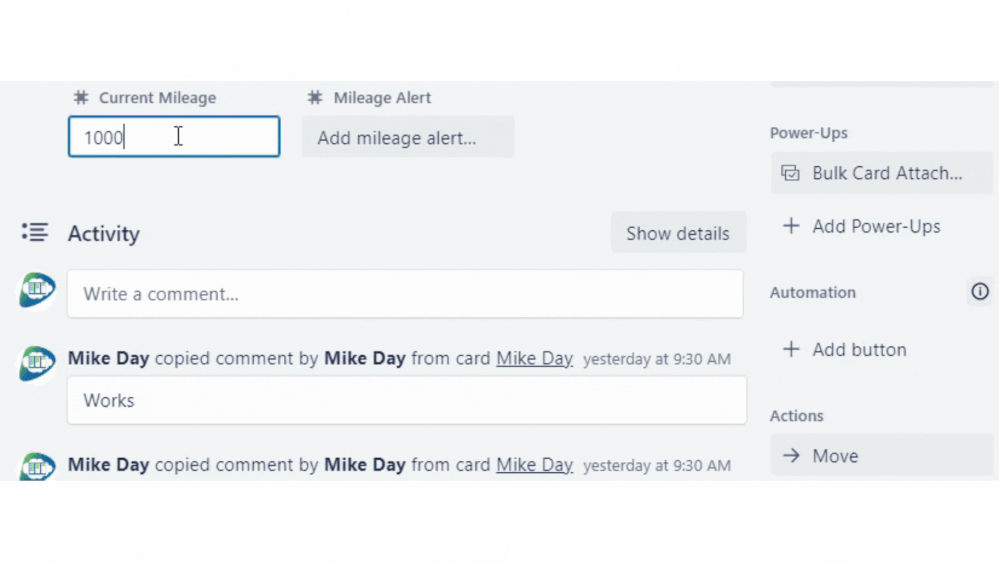This screenshot has height=562, width=999.
Task: Click the Automation section heading
Action: click(x=813, y=292)
